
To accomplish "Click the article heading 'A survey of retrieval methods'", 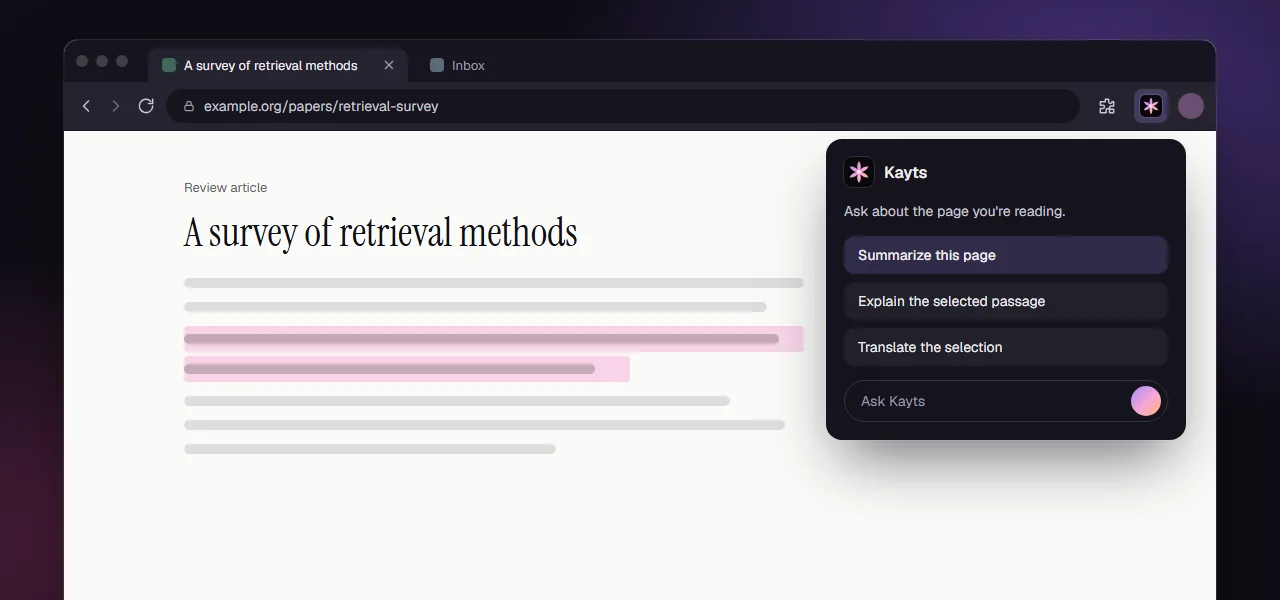I will 381,232.
